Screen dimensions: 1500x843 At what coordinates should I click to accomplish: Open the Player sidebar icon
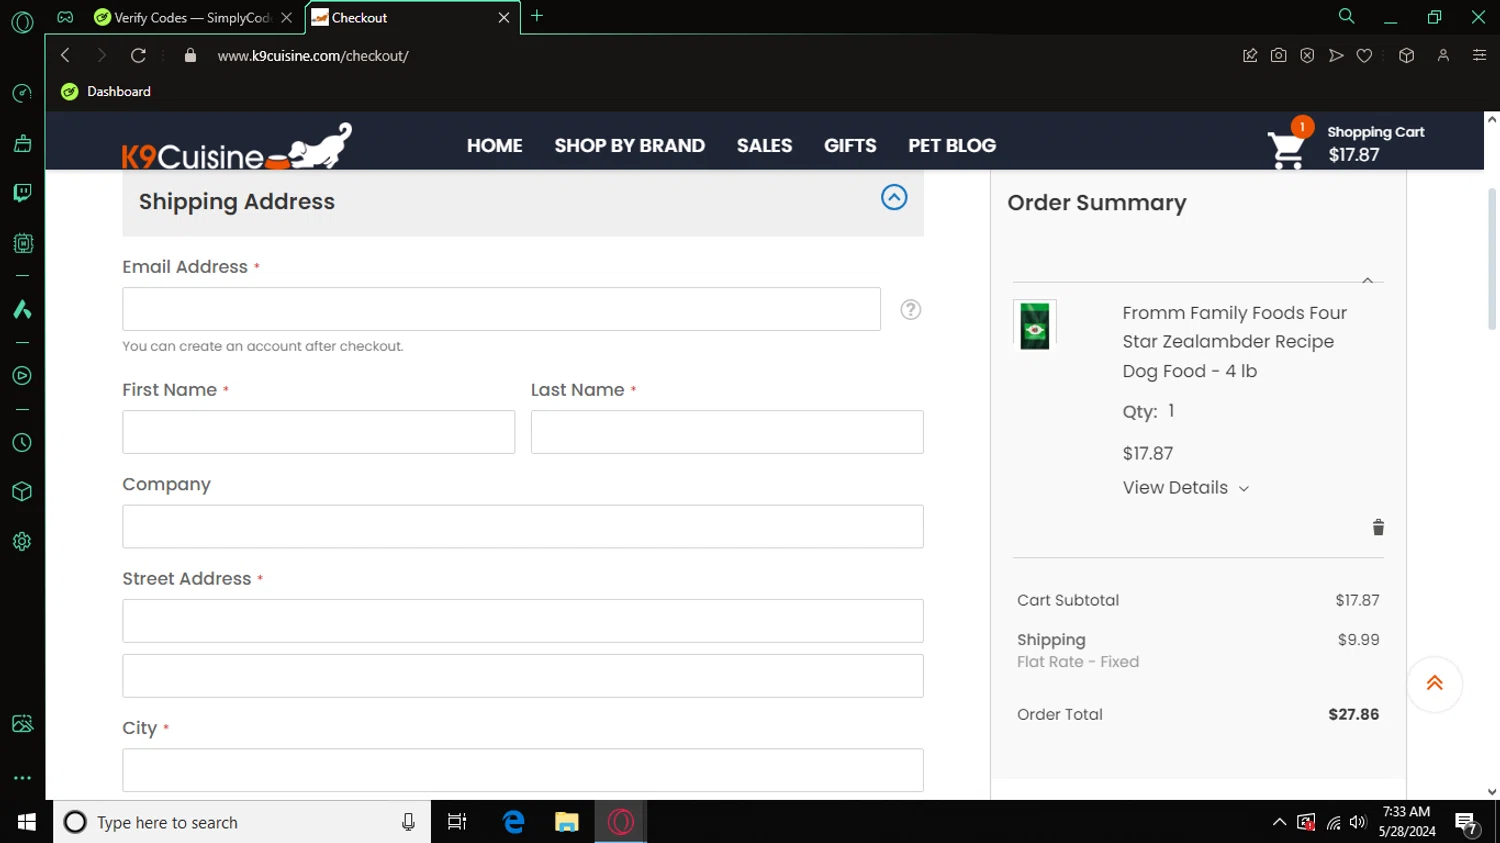(x=22, y=376)
